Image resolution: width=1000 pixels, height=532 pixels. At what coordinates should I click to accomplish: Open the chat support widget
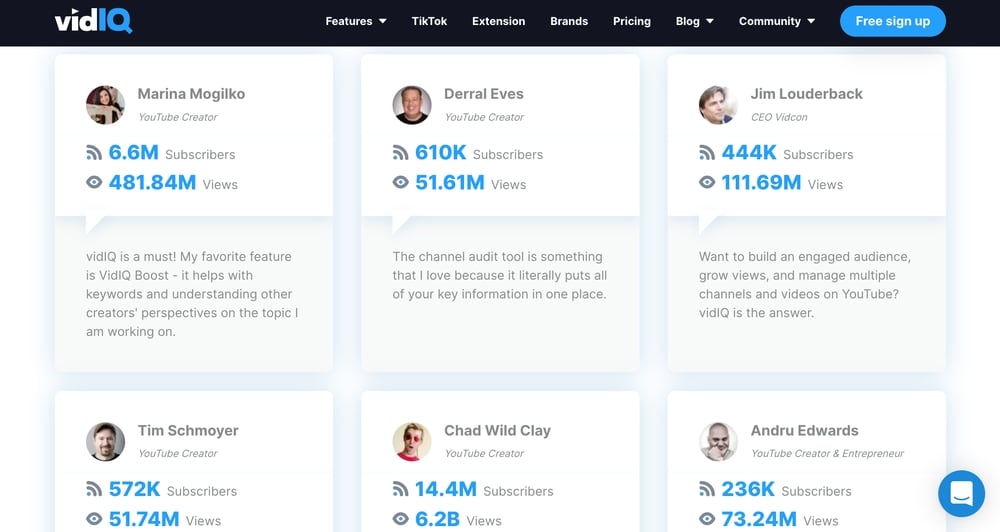click(961, 493)
